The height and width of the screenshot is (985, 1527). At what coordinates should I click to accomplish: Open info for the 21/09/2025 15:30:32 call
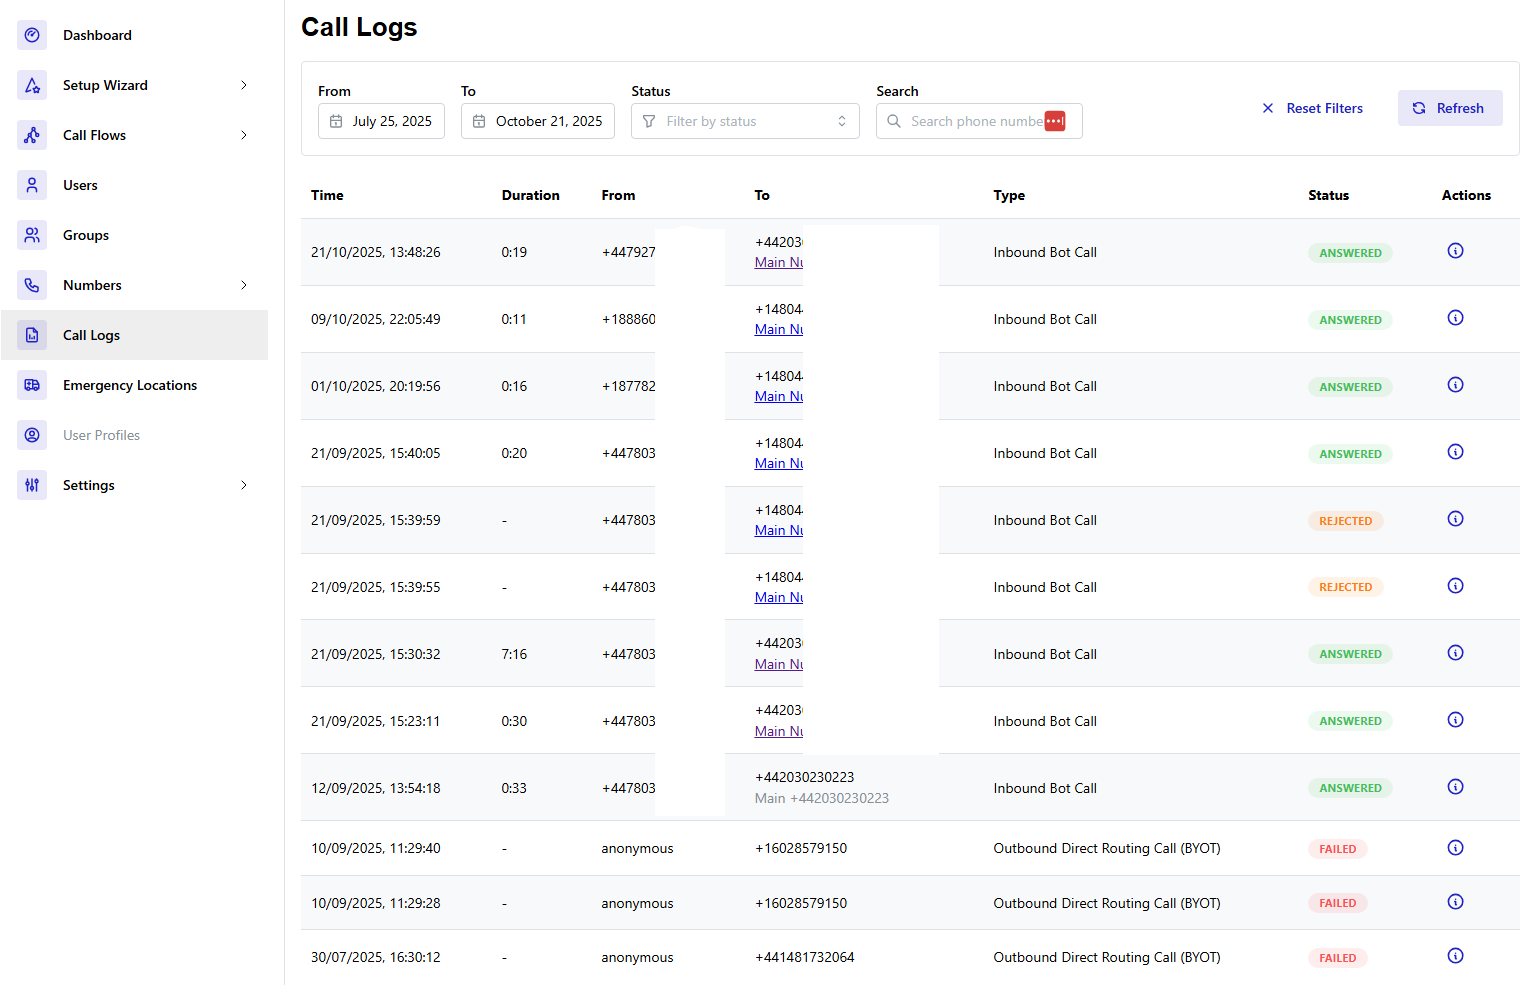point(1455,653)
